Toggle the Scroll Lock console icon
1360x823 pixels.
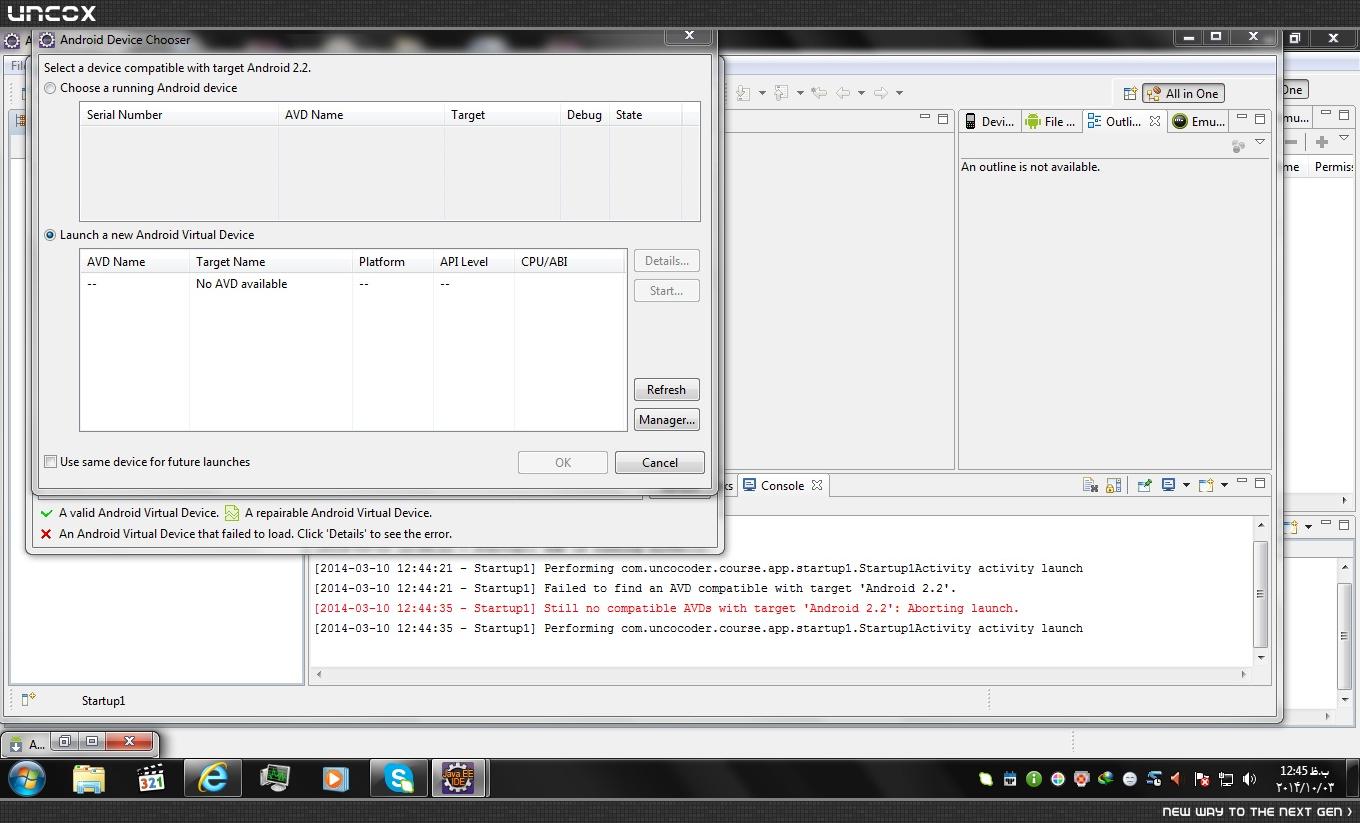[1113, 485]
